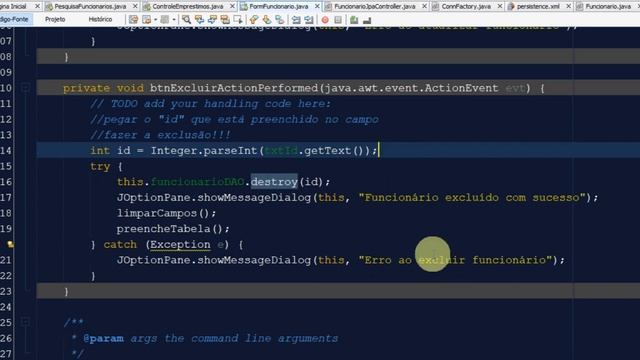Viewport: 640px width, 360px height.
Task: Close the persistence.xml tab
Action: click(569, 6)
